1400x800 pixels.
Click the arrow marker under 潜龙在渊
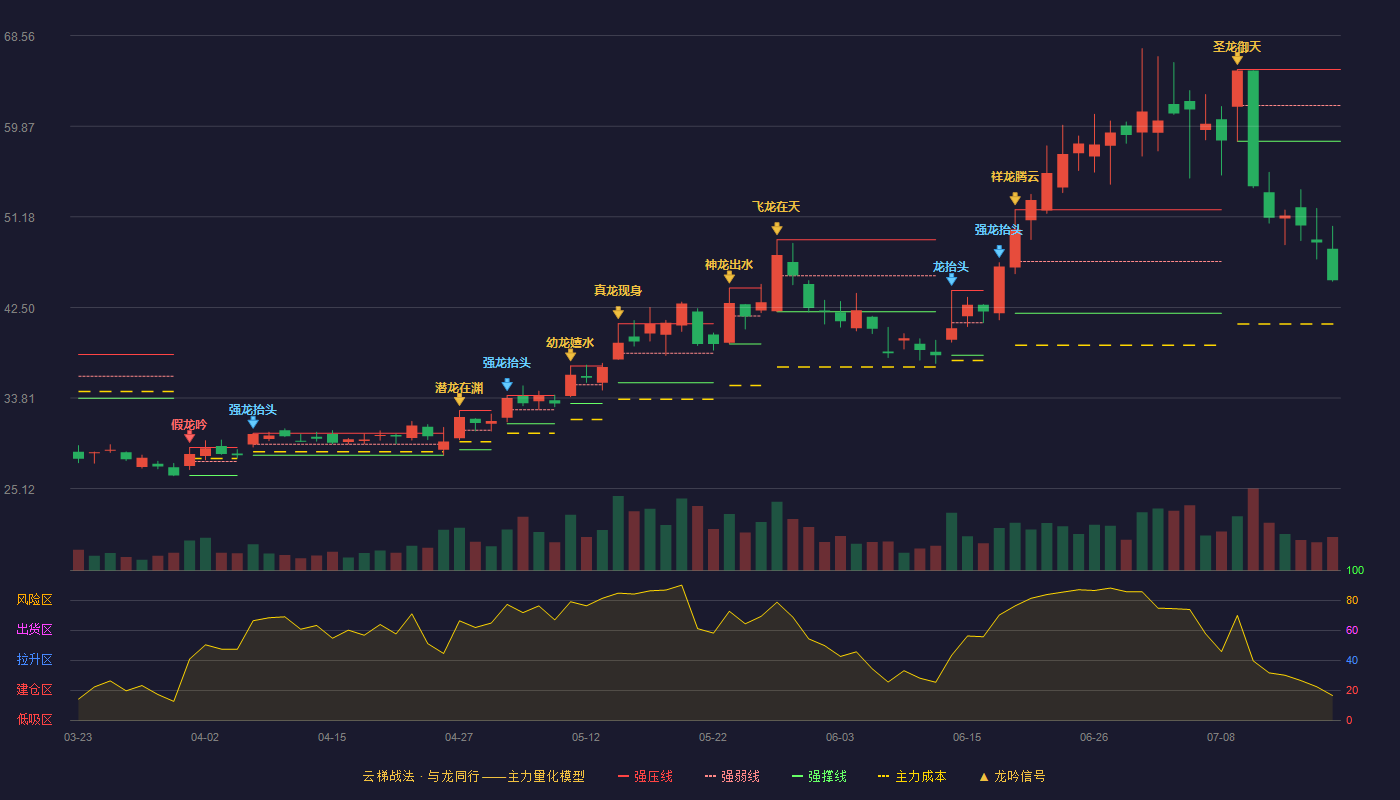459,400
